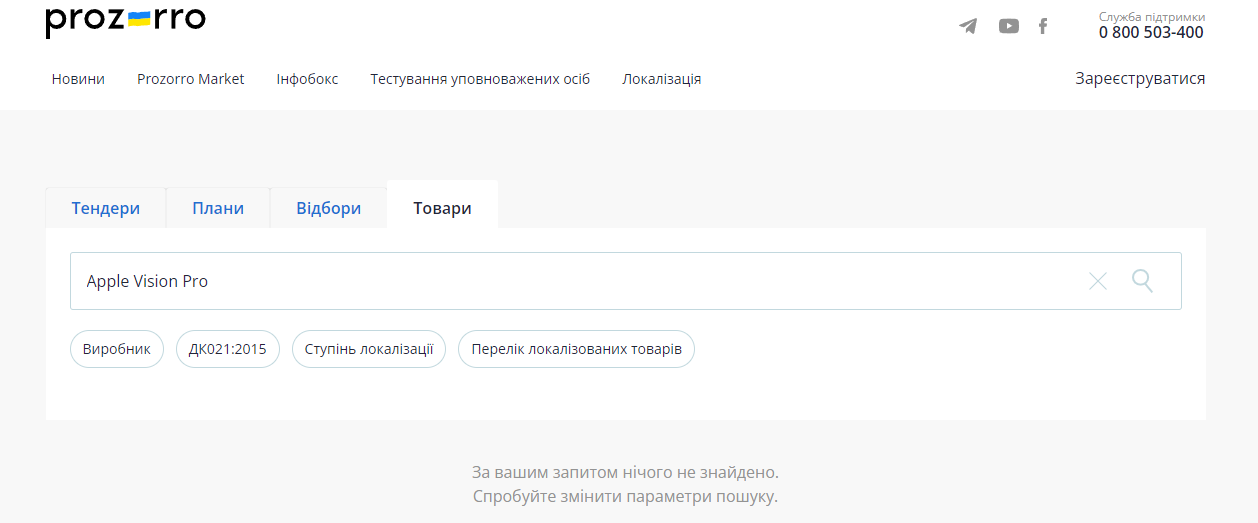The width and height of the screenshot is (1258, 523).
Task: Click the Зареєструватися link
Action: (x=1140, y=78)
